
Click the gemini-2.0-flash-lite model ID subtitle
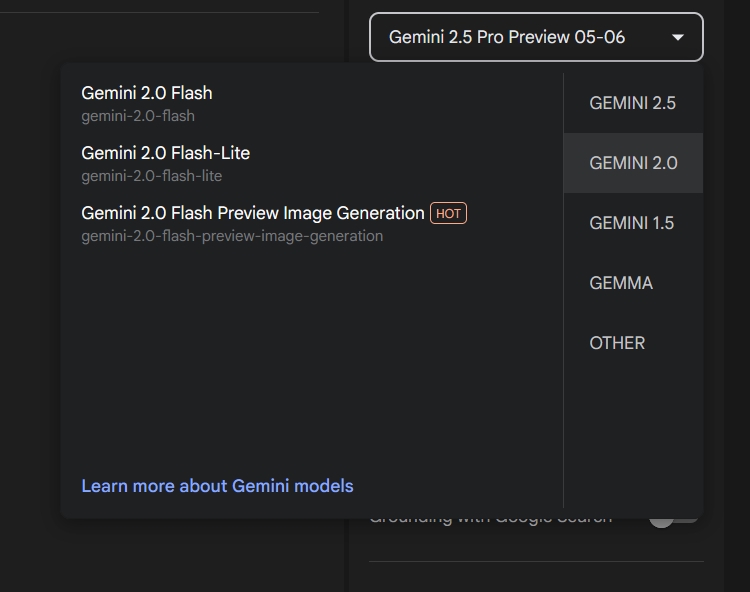pos(152,176)
